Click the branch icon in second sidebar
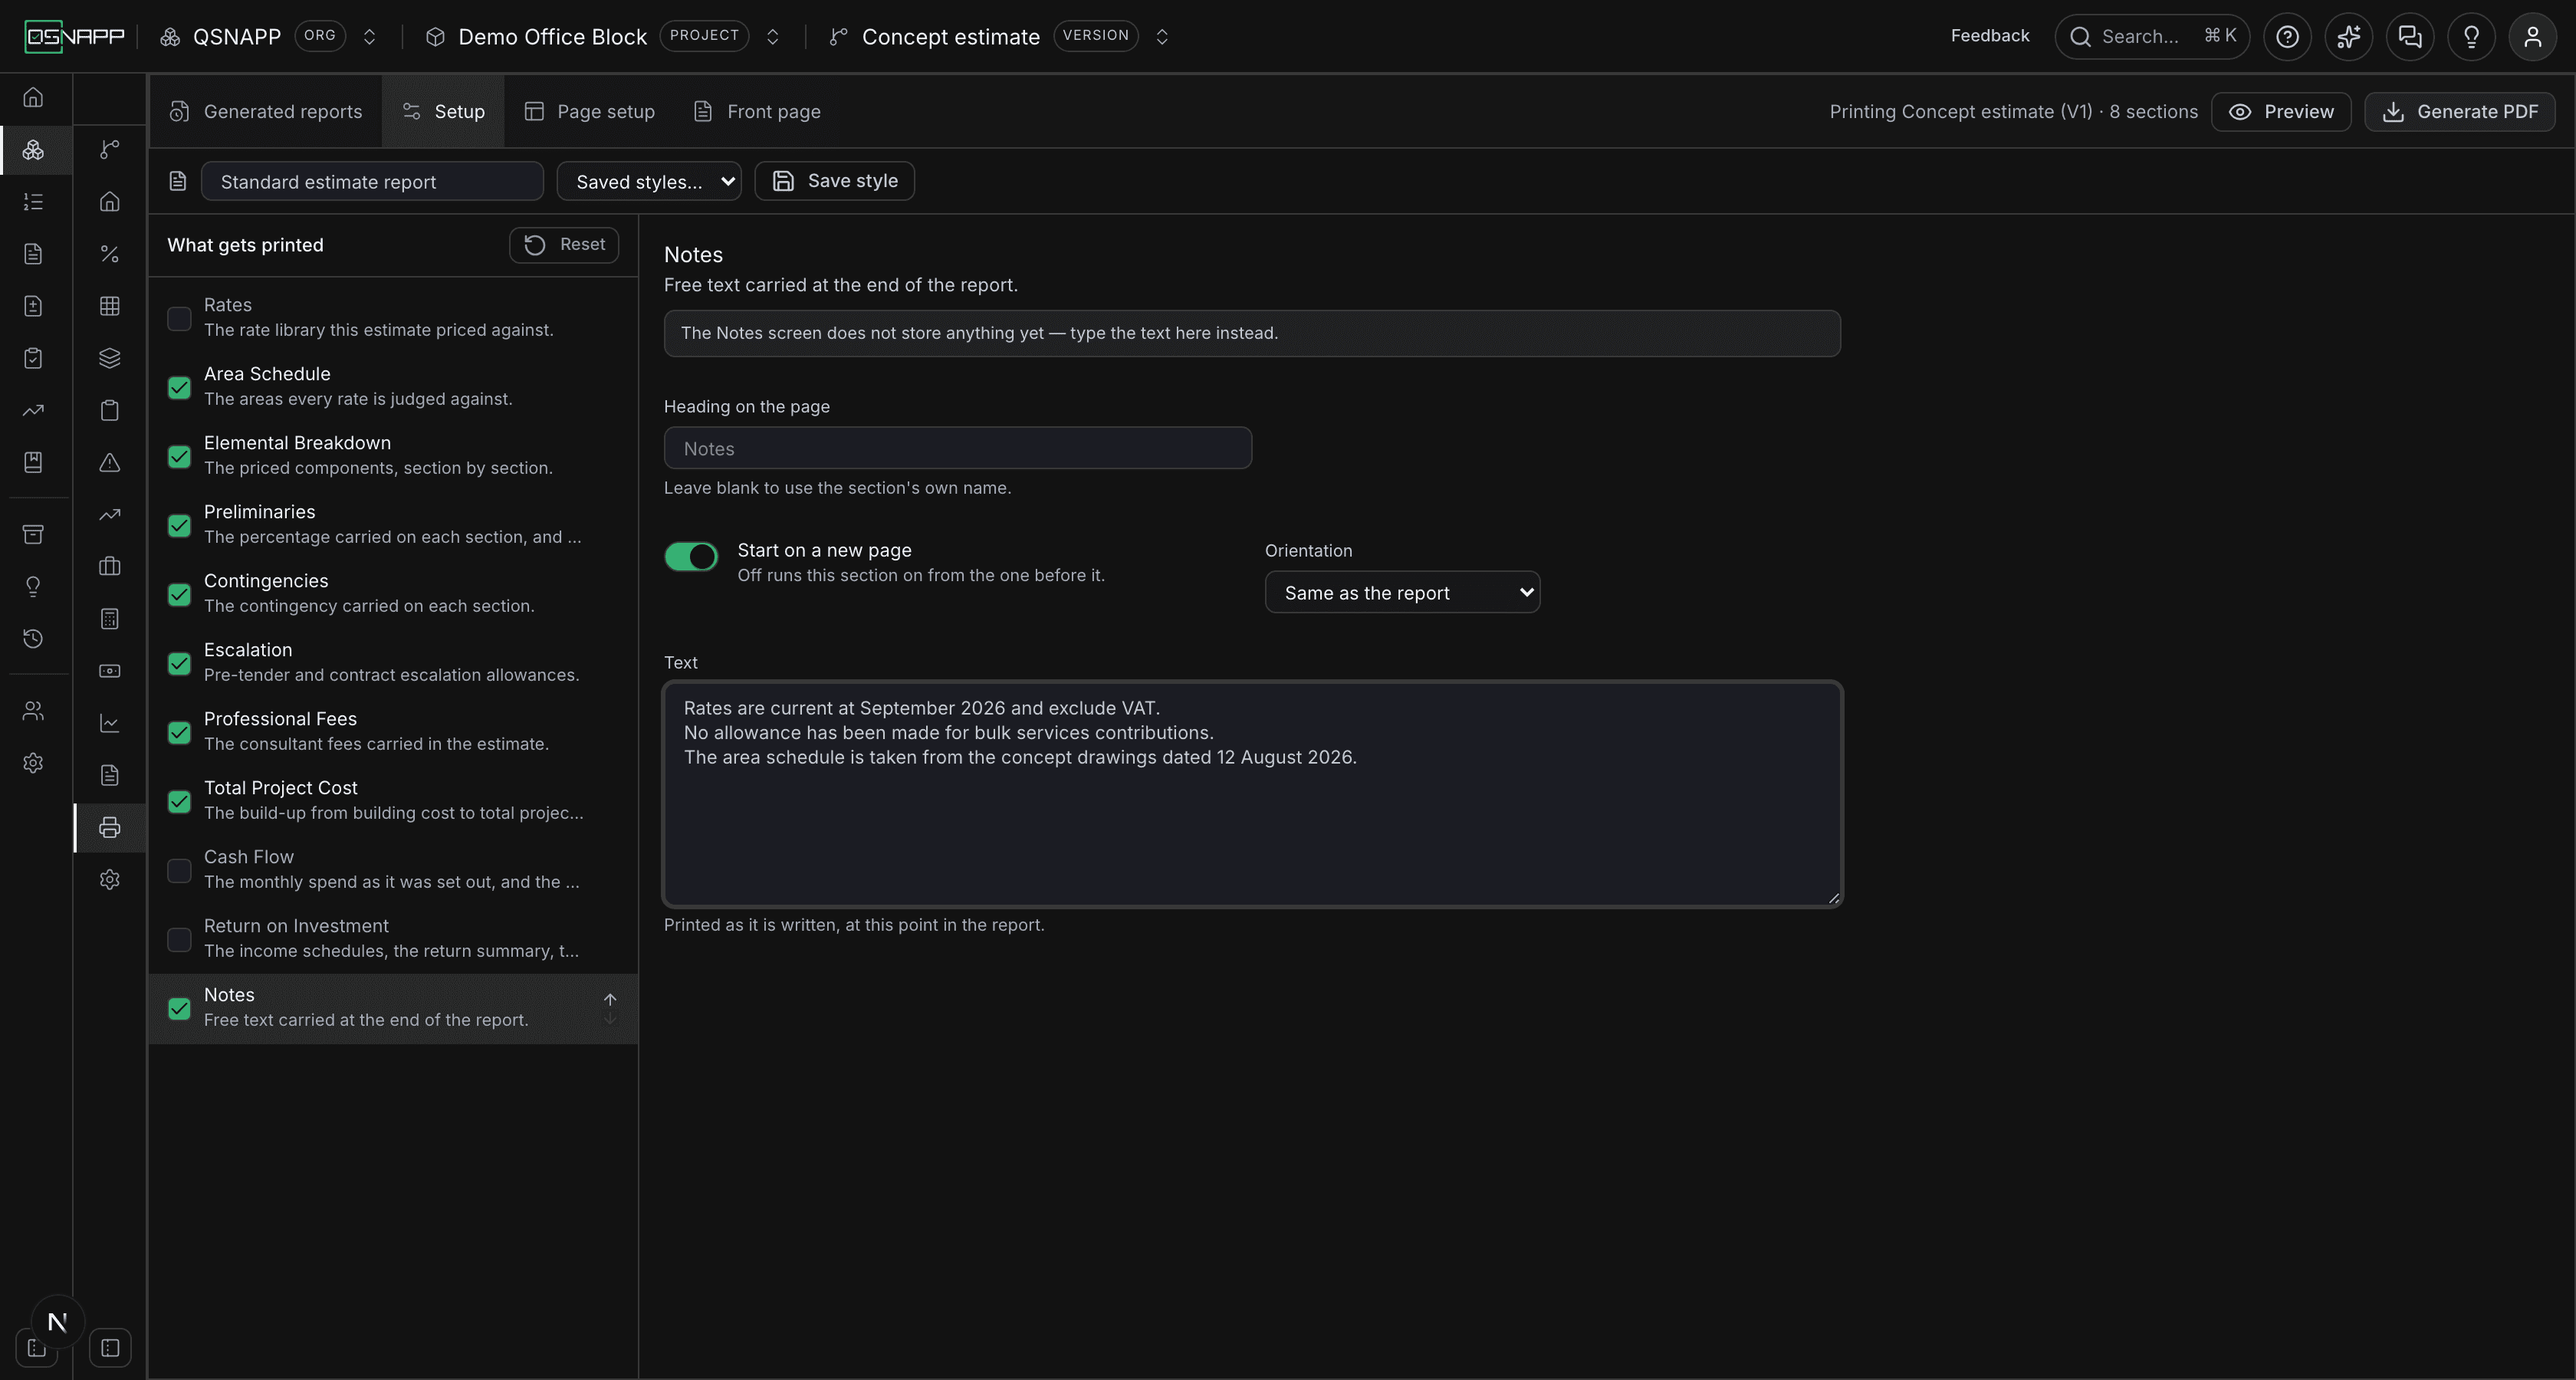Image resolution: width=2576 pixels, height=1380 pixels. pyautogui.click(x=110, y=150)
